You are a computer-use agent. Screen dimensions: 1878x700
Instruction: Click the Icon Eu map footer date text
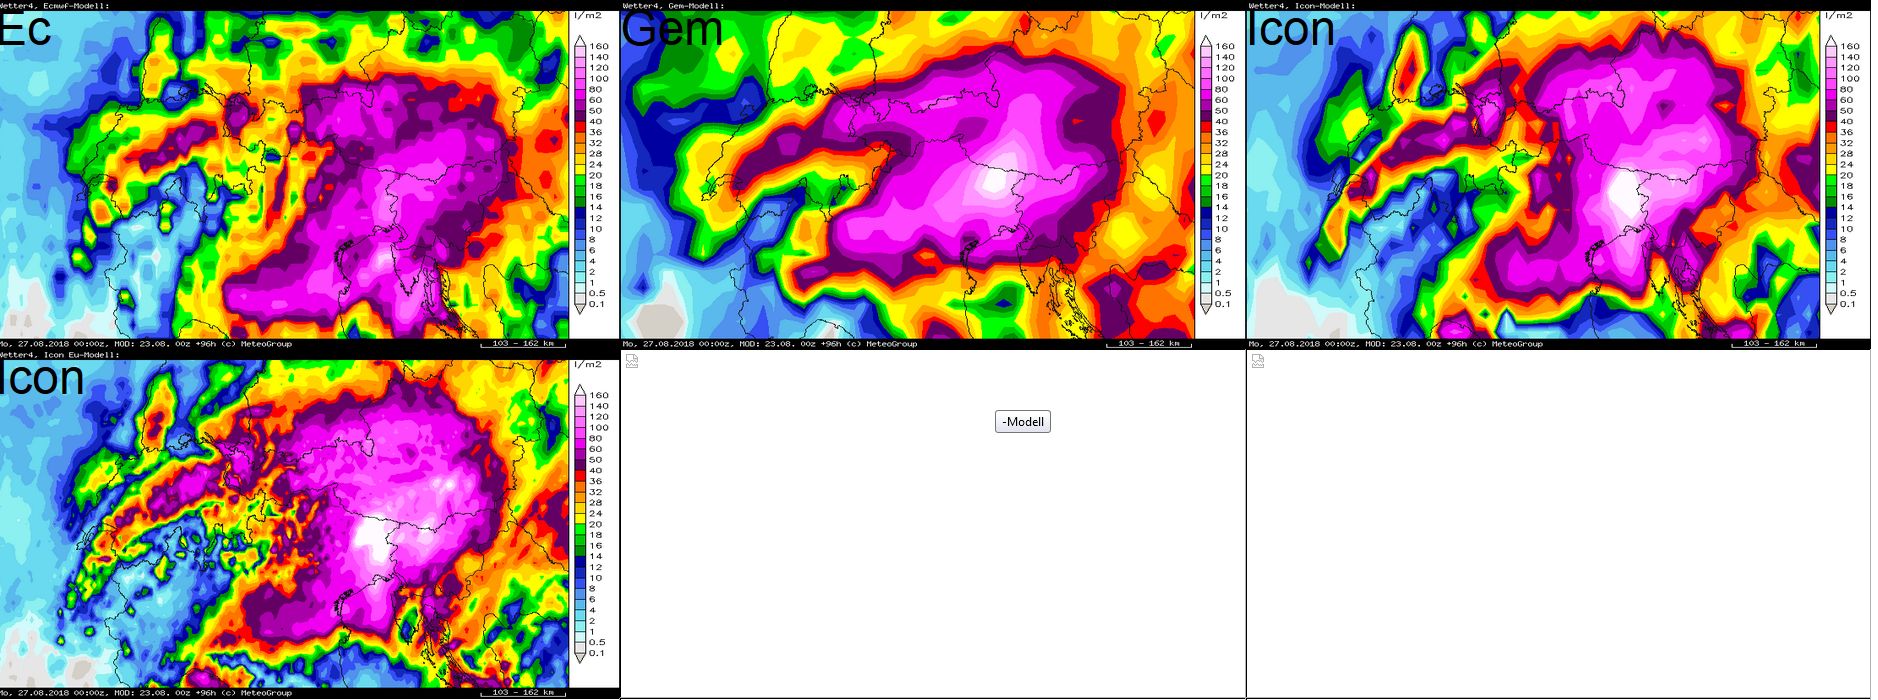(146, 692)
